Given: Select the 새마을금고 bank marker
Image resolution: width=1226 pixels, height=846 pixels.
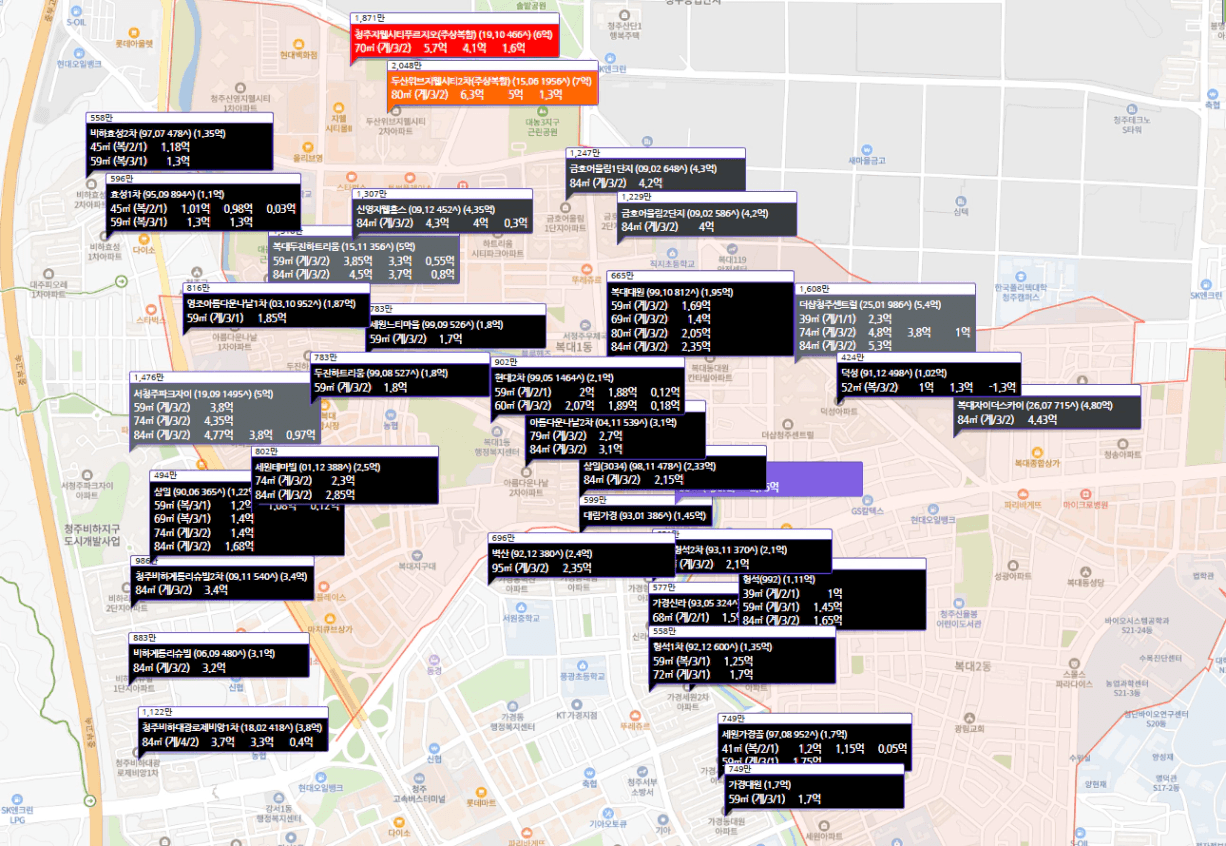Looking at the screenshot, I should click(867, 154).
